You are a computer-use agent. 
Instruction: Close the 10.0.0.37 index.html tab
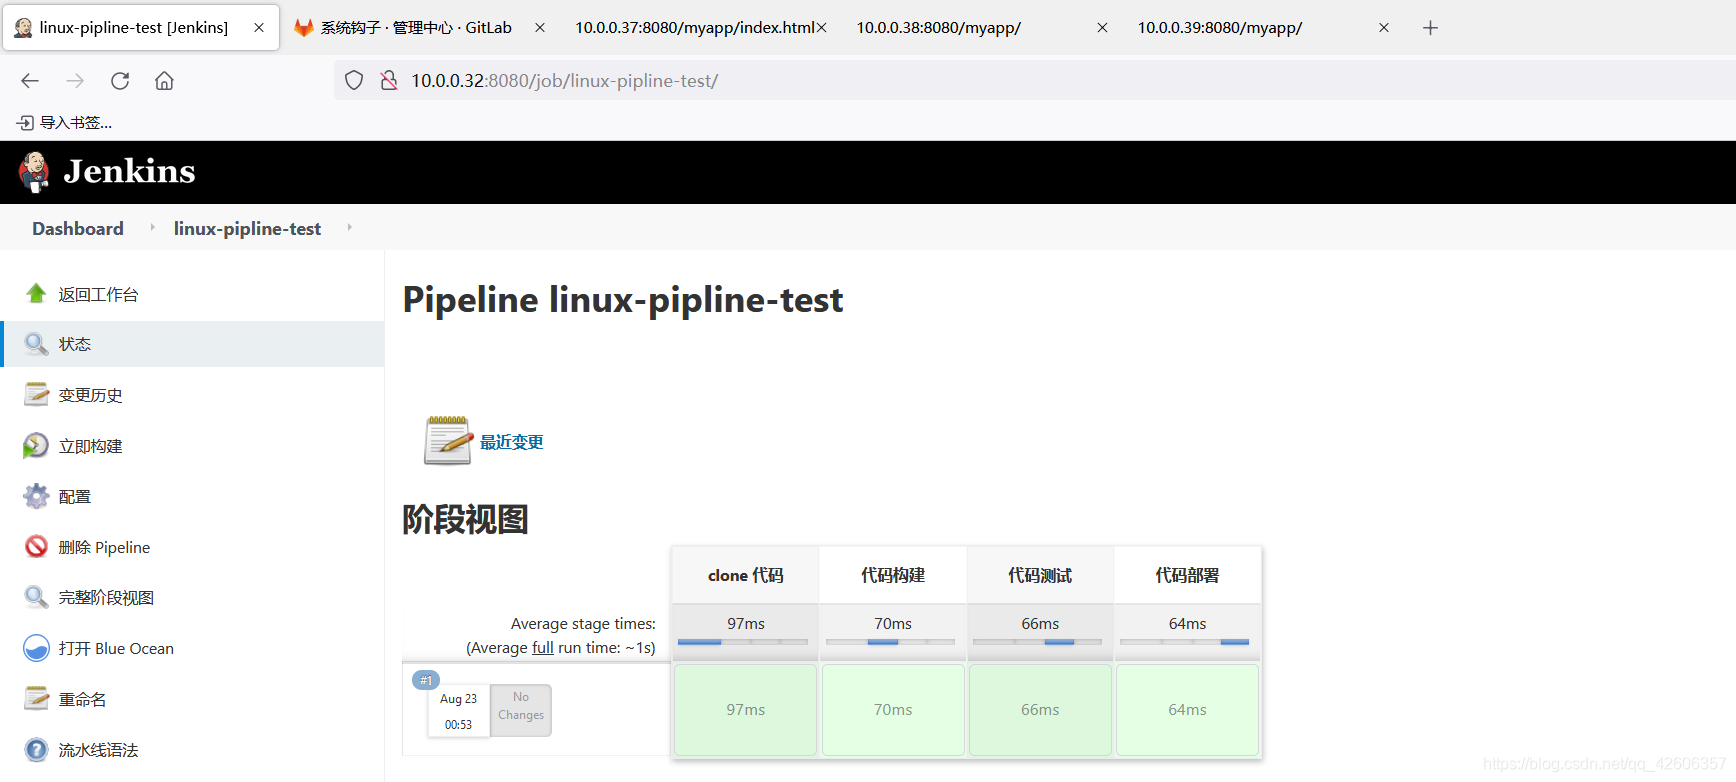[x=822, y=28]
